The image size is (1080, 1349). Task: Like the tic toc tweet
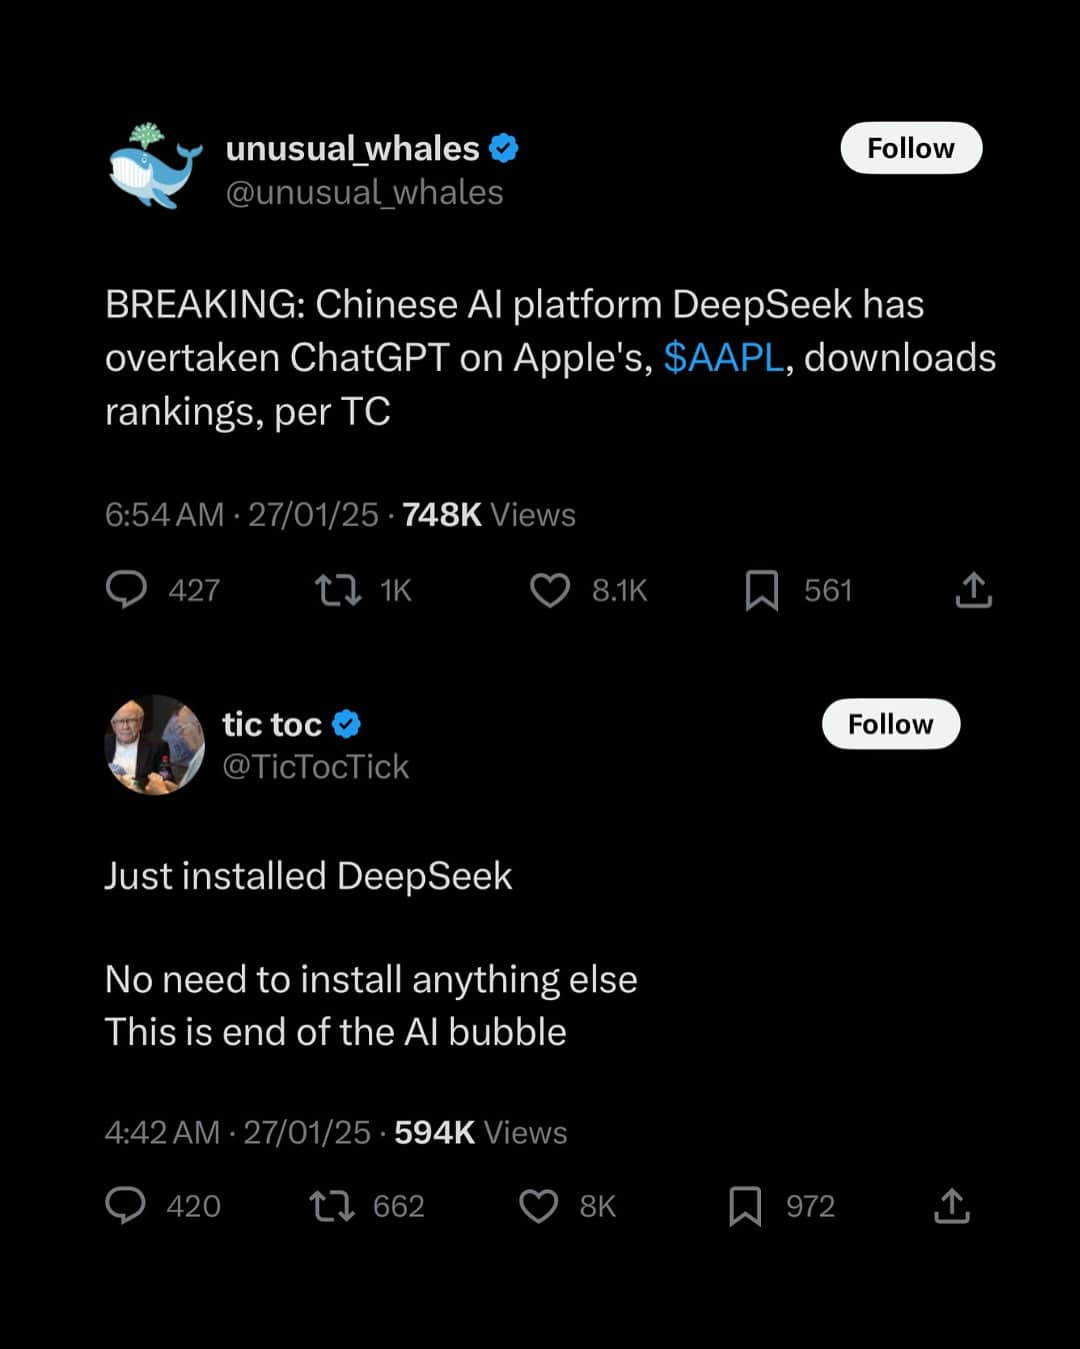(x=539, y=1206)
